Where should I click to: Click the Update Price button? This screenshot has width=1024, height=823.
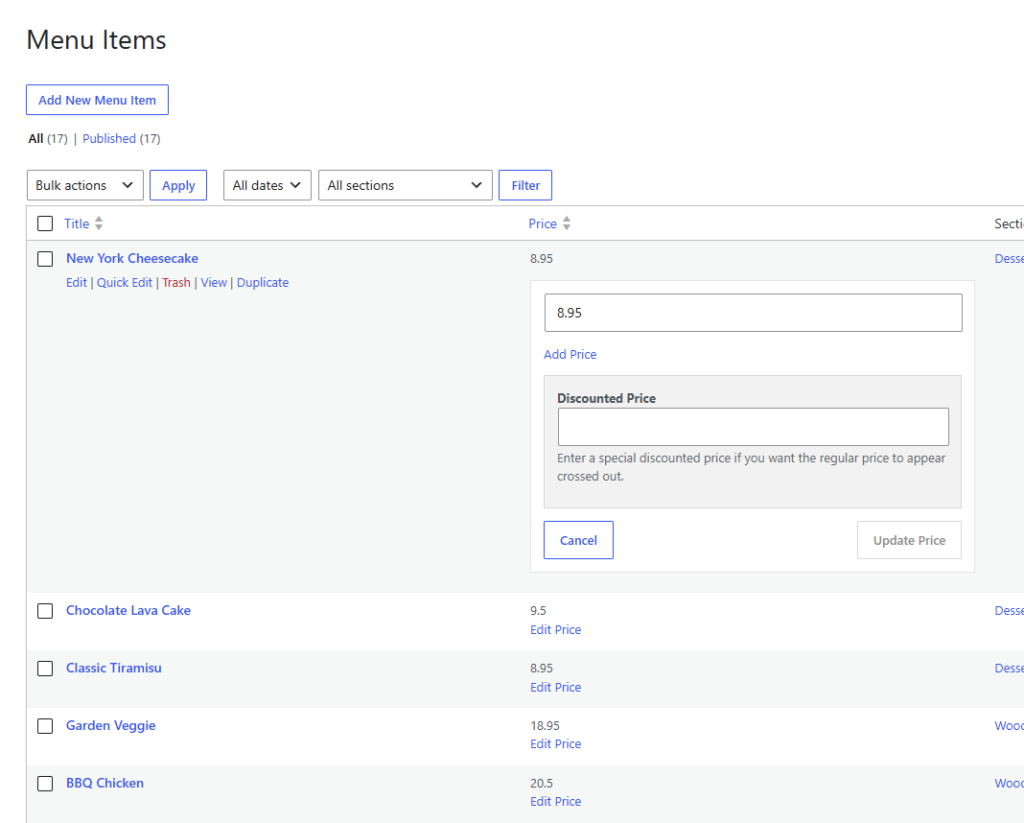pyautogui.click(x=909, y=540)
